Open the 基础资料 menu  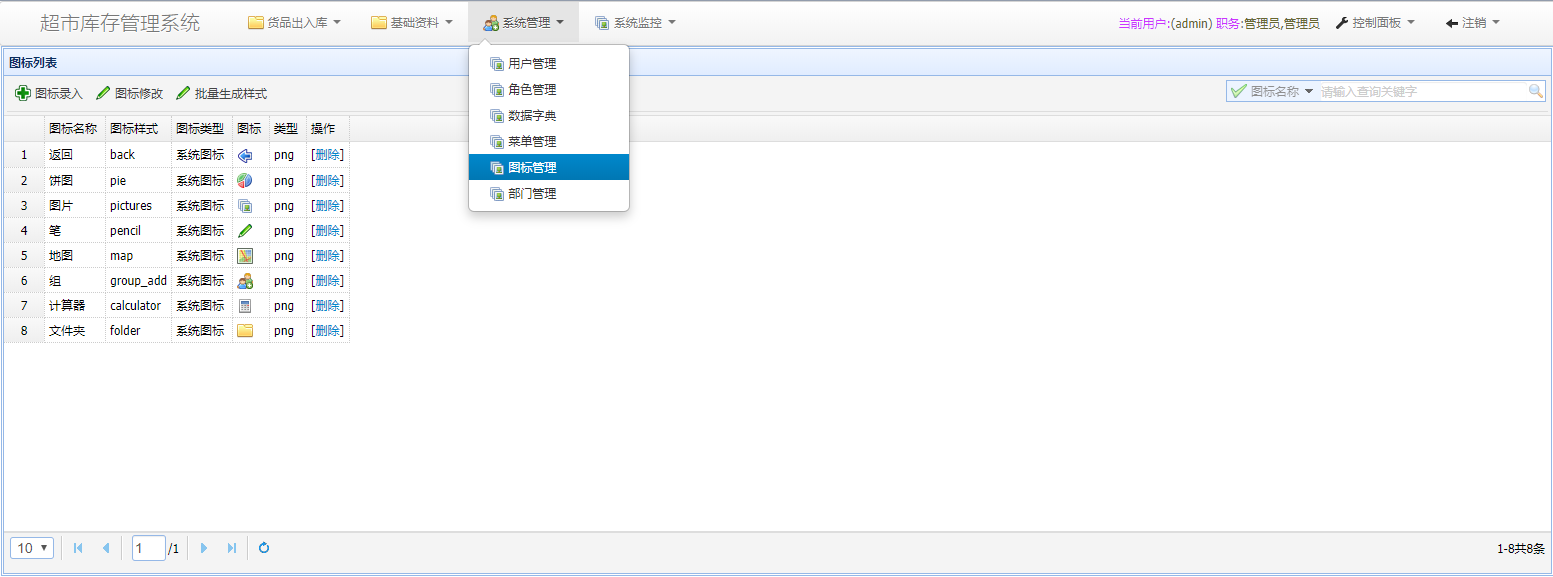click(412, 22)
